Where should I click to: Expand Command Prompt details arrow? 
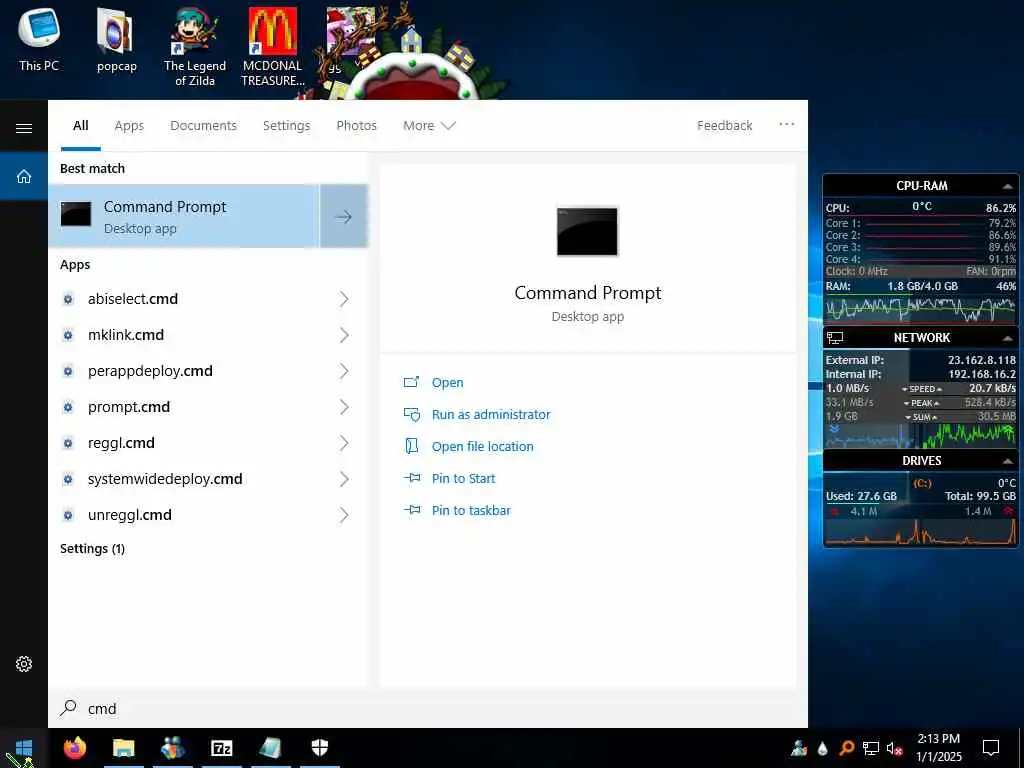click(344, 216)
